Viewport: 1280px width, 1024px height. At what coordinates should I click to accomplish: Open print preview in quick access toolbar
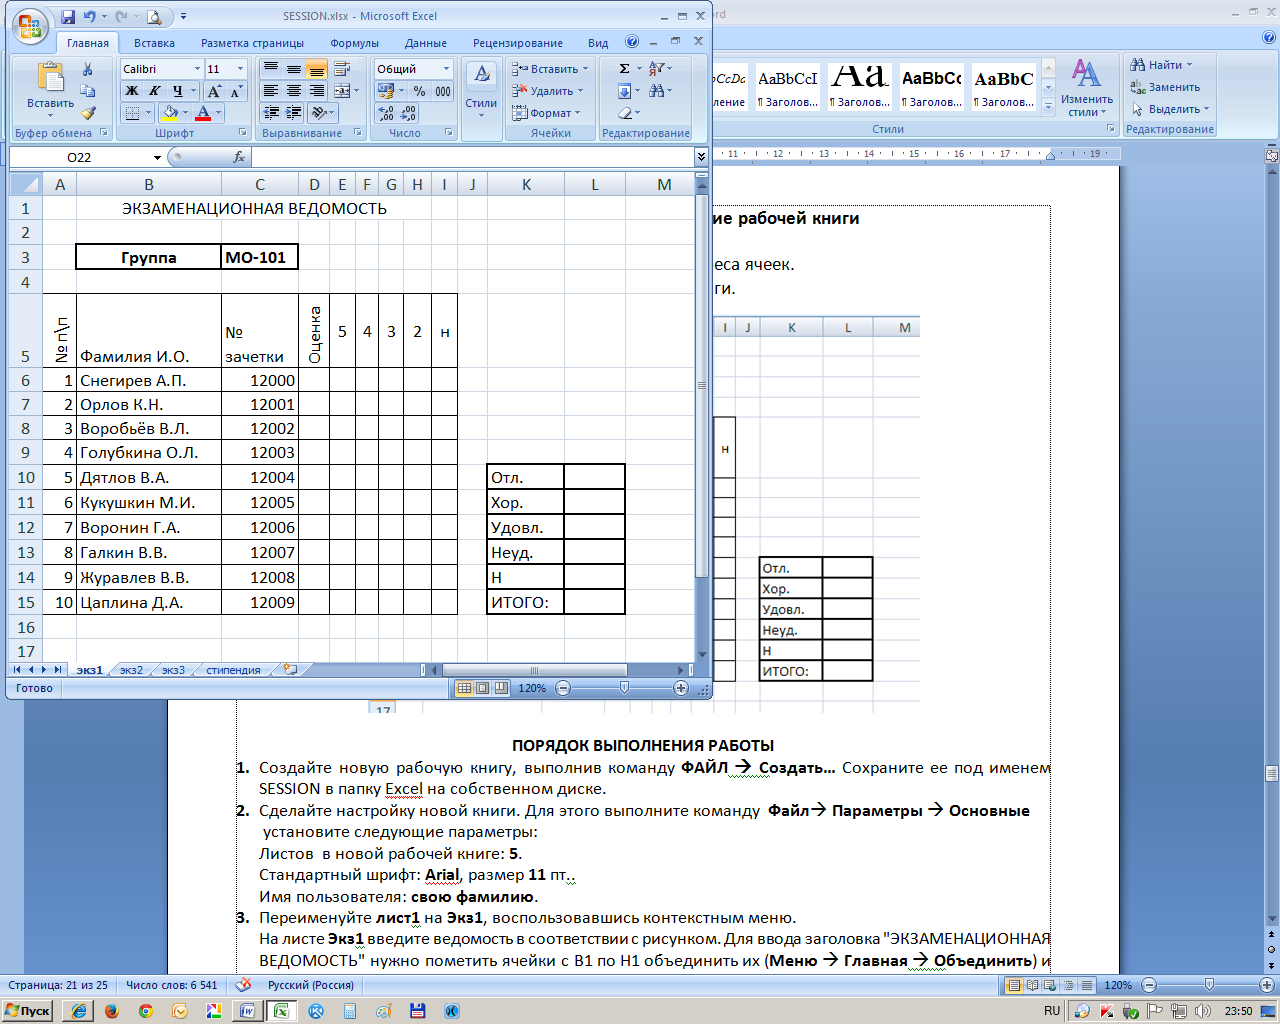point(154,17)
